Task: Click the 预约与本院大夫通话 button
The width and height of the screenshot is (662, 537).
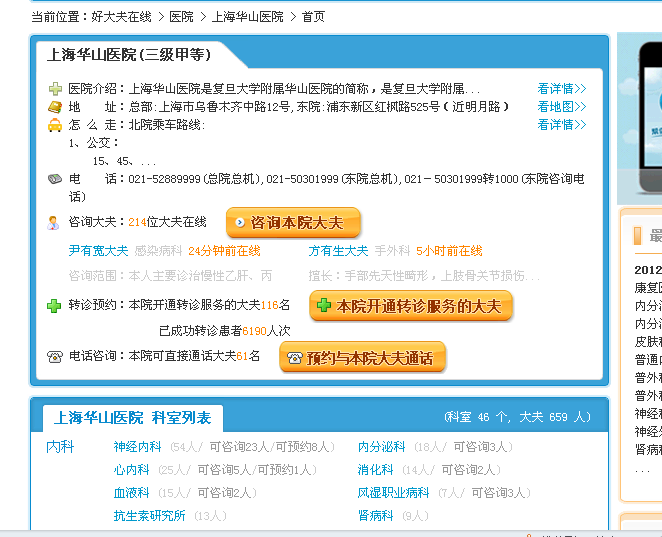Action: (363, 358)
